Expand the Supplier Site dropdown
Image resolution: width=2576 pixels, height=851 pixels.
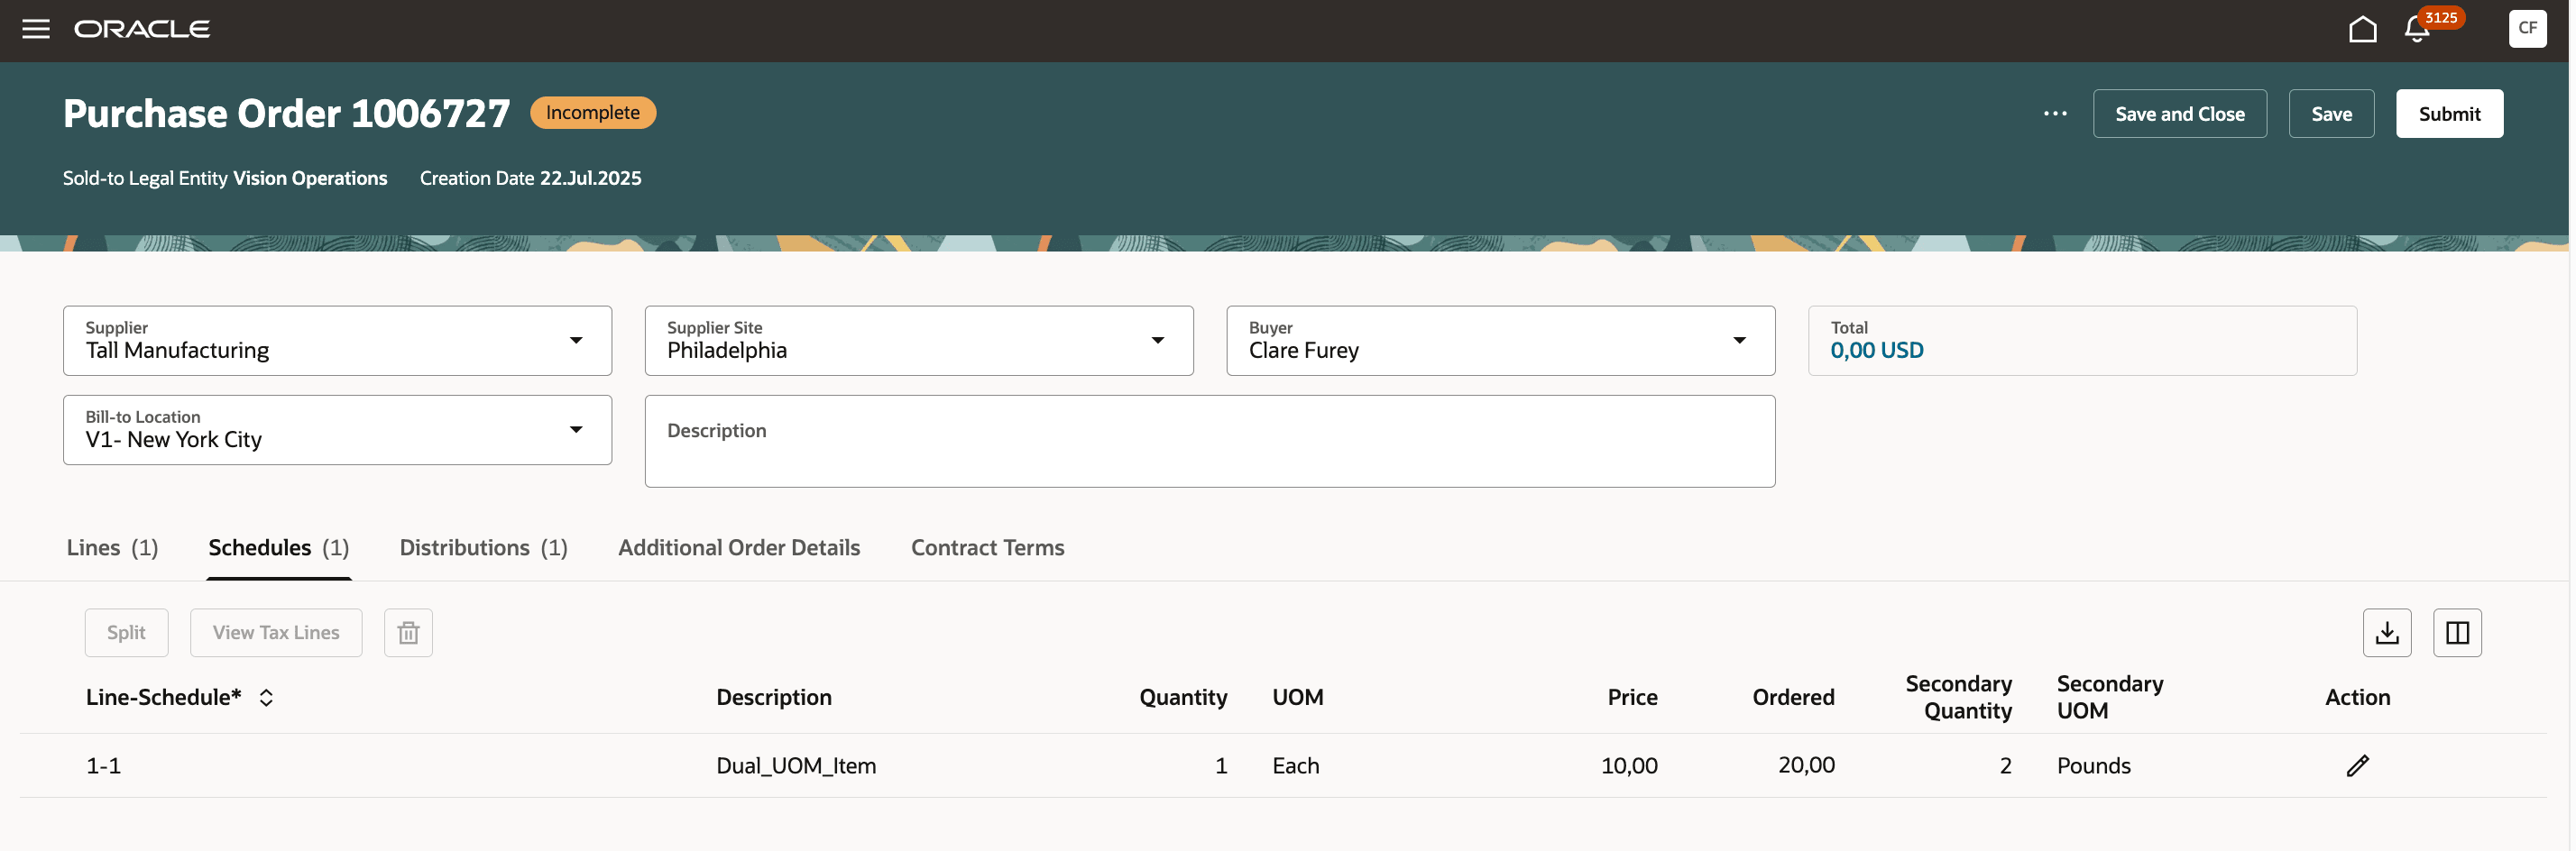(x=1157, y=341)
